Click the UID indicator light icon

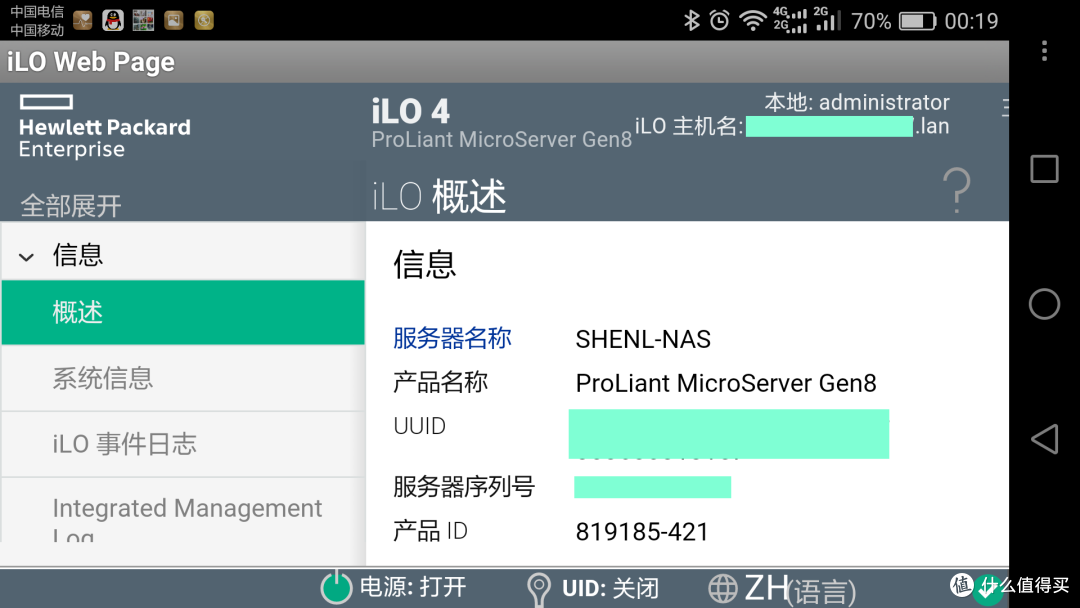(539, 589)
